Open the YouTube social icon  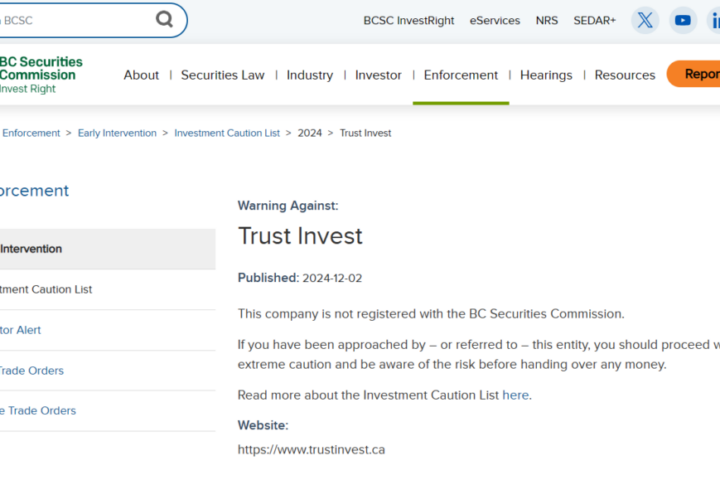(683, 20)
